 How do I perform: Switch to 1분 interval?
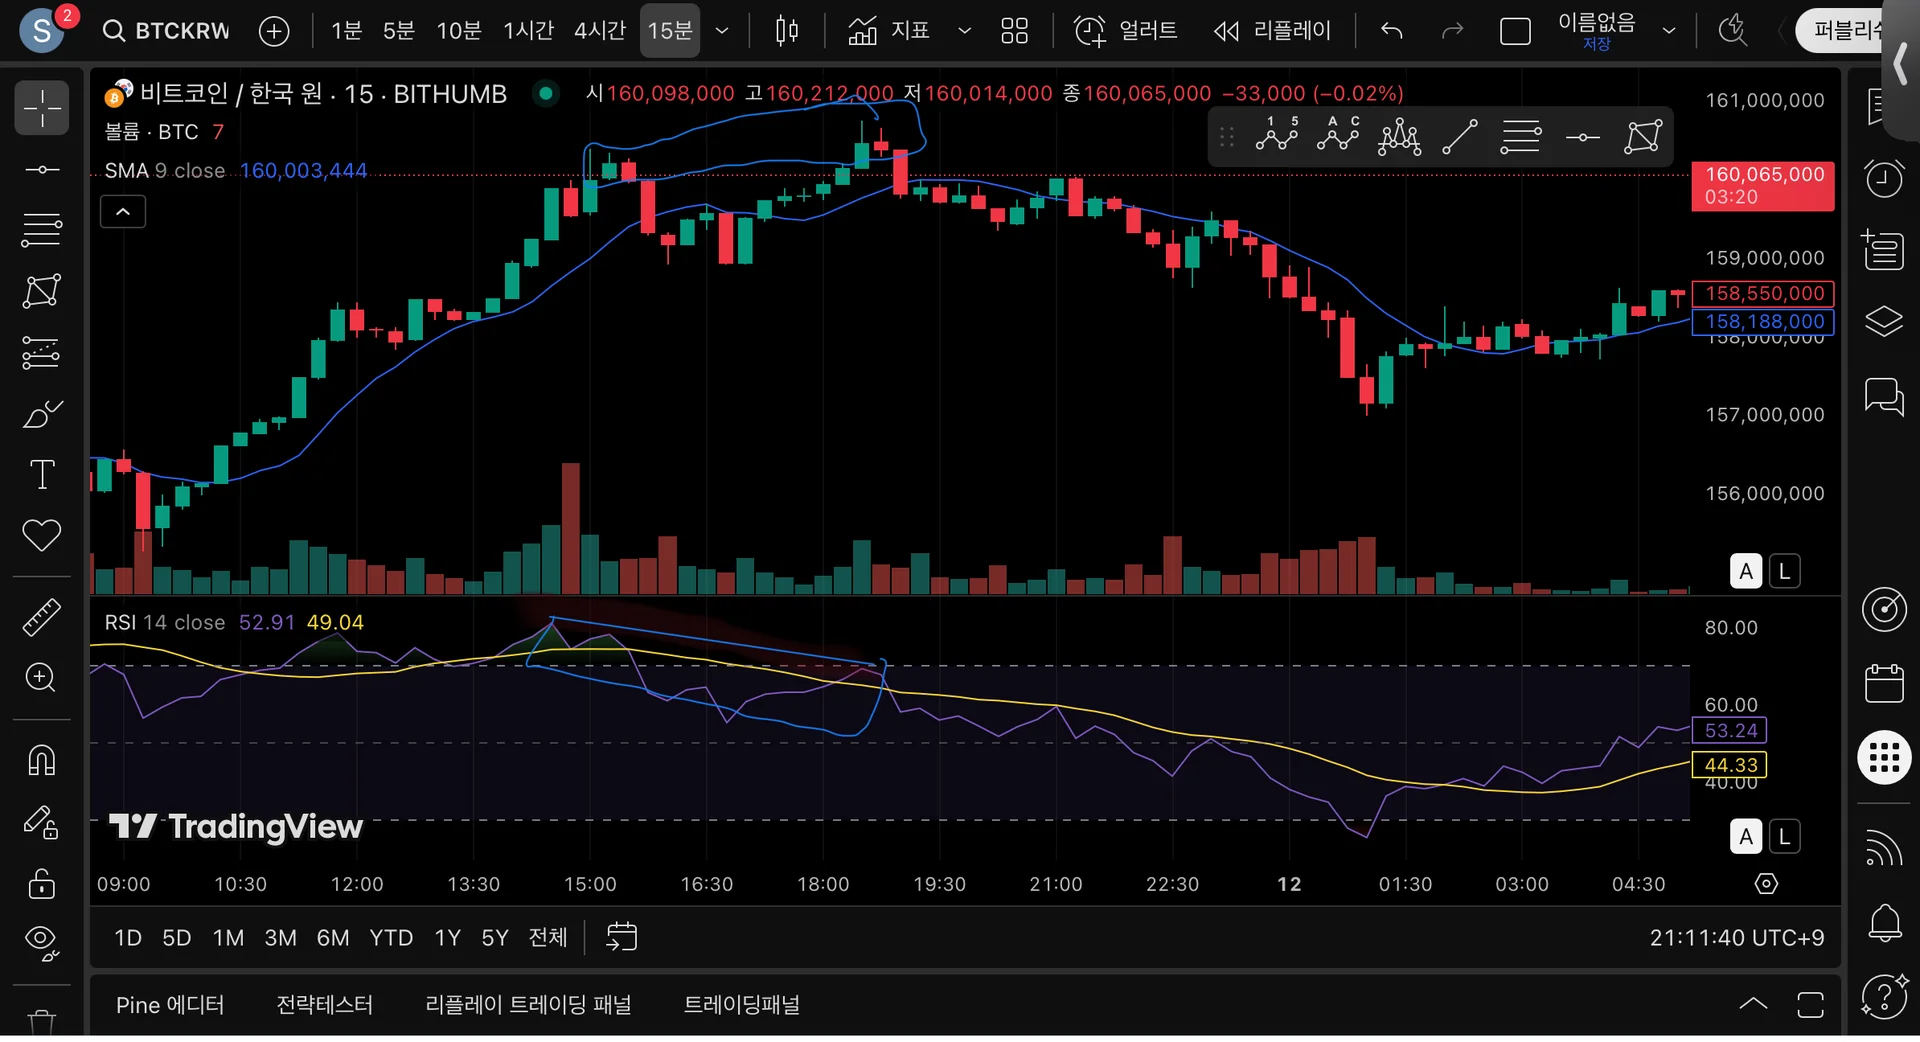click(346, 31)
